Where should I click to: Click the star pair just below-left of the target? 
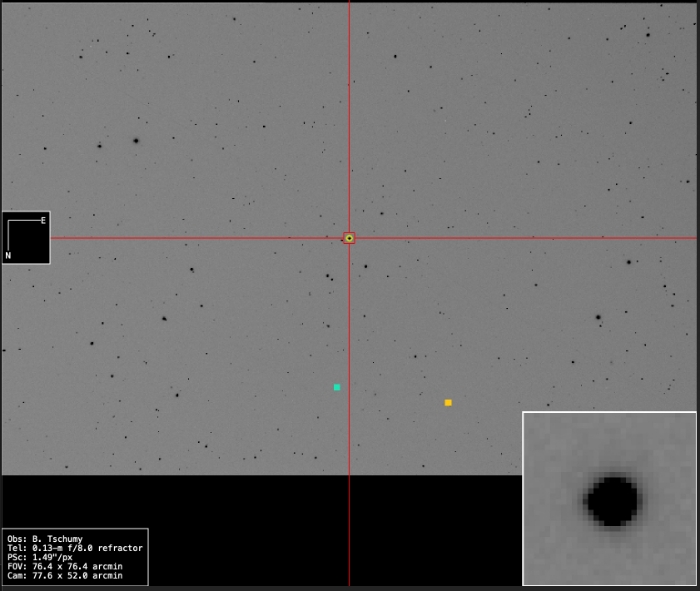[328, 277]
